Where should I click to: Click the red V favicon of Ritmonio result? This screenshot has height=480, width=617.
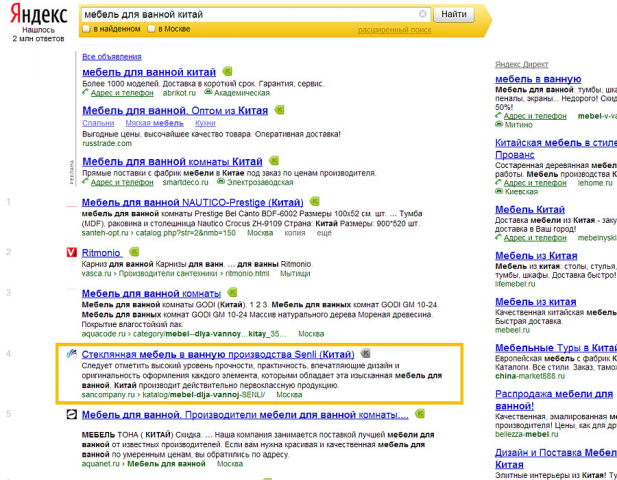[72, 252]
